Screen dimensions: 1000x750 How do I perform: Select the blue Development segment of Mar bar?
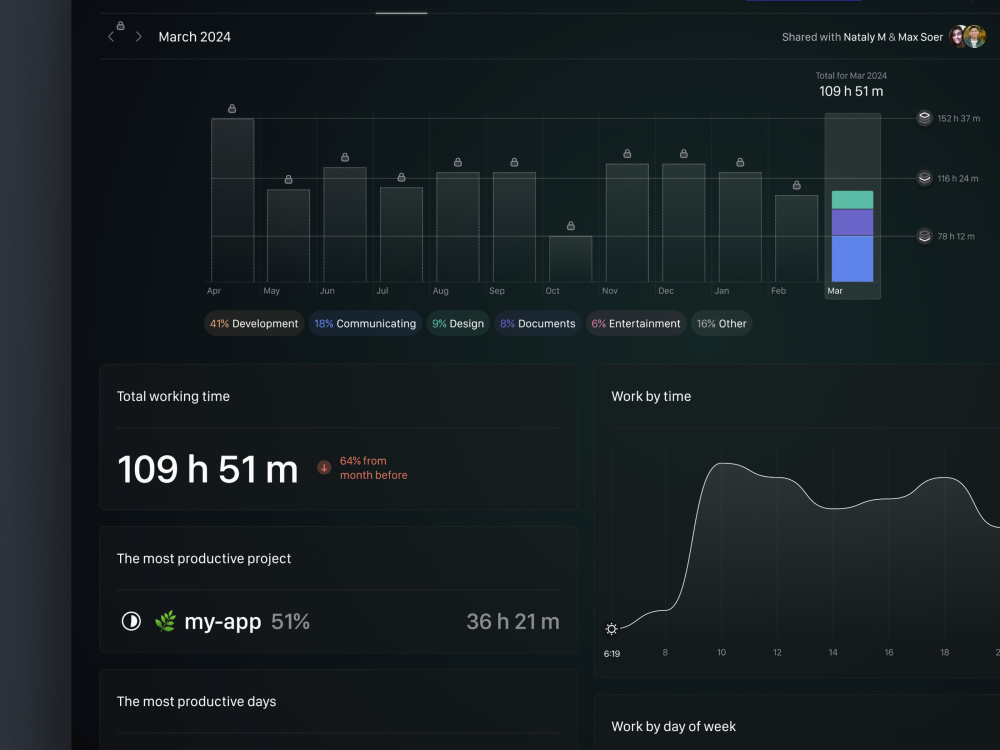coord(853,259)
